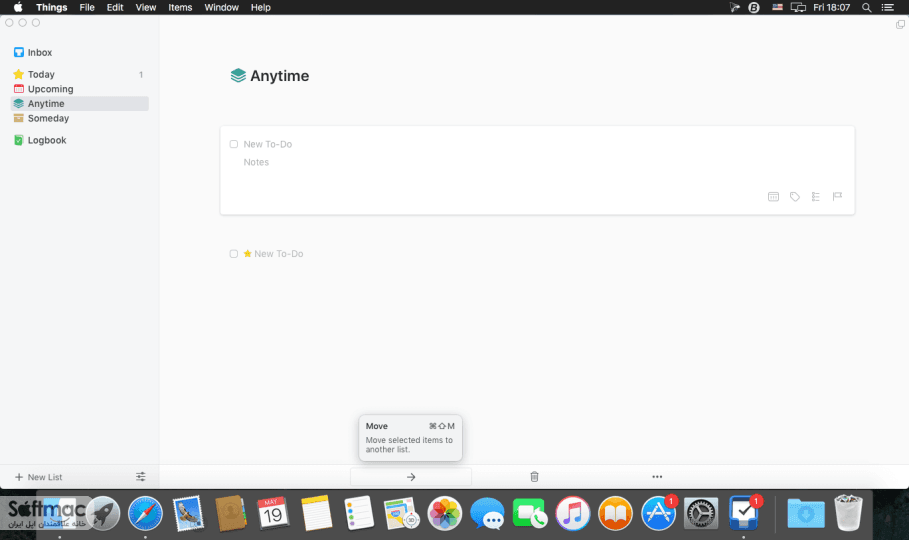Screen dimensions: 909x540
Task: Click the New To-Do title field
Action: coord(267,144)
